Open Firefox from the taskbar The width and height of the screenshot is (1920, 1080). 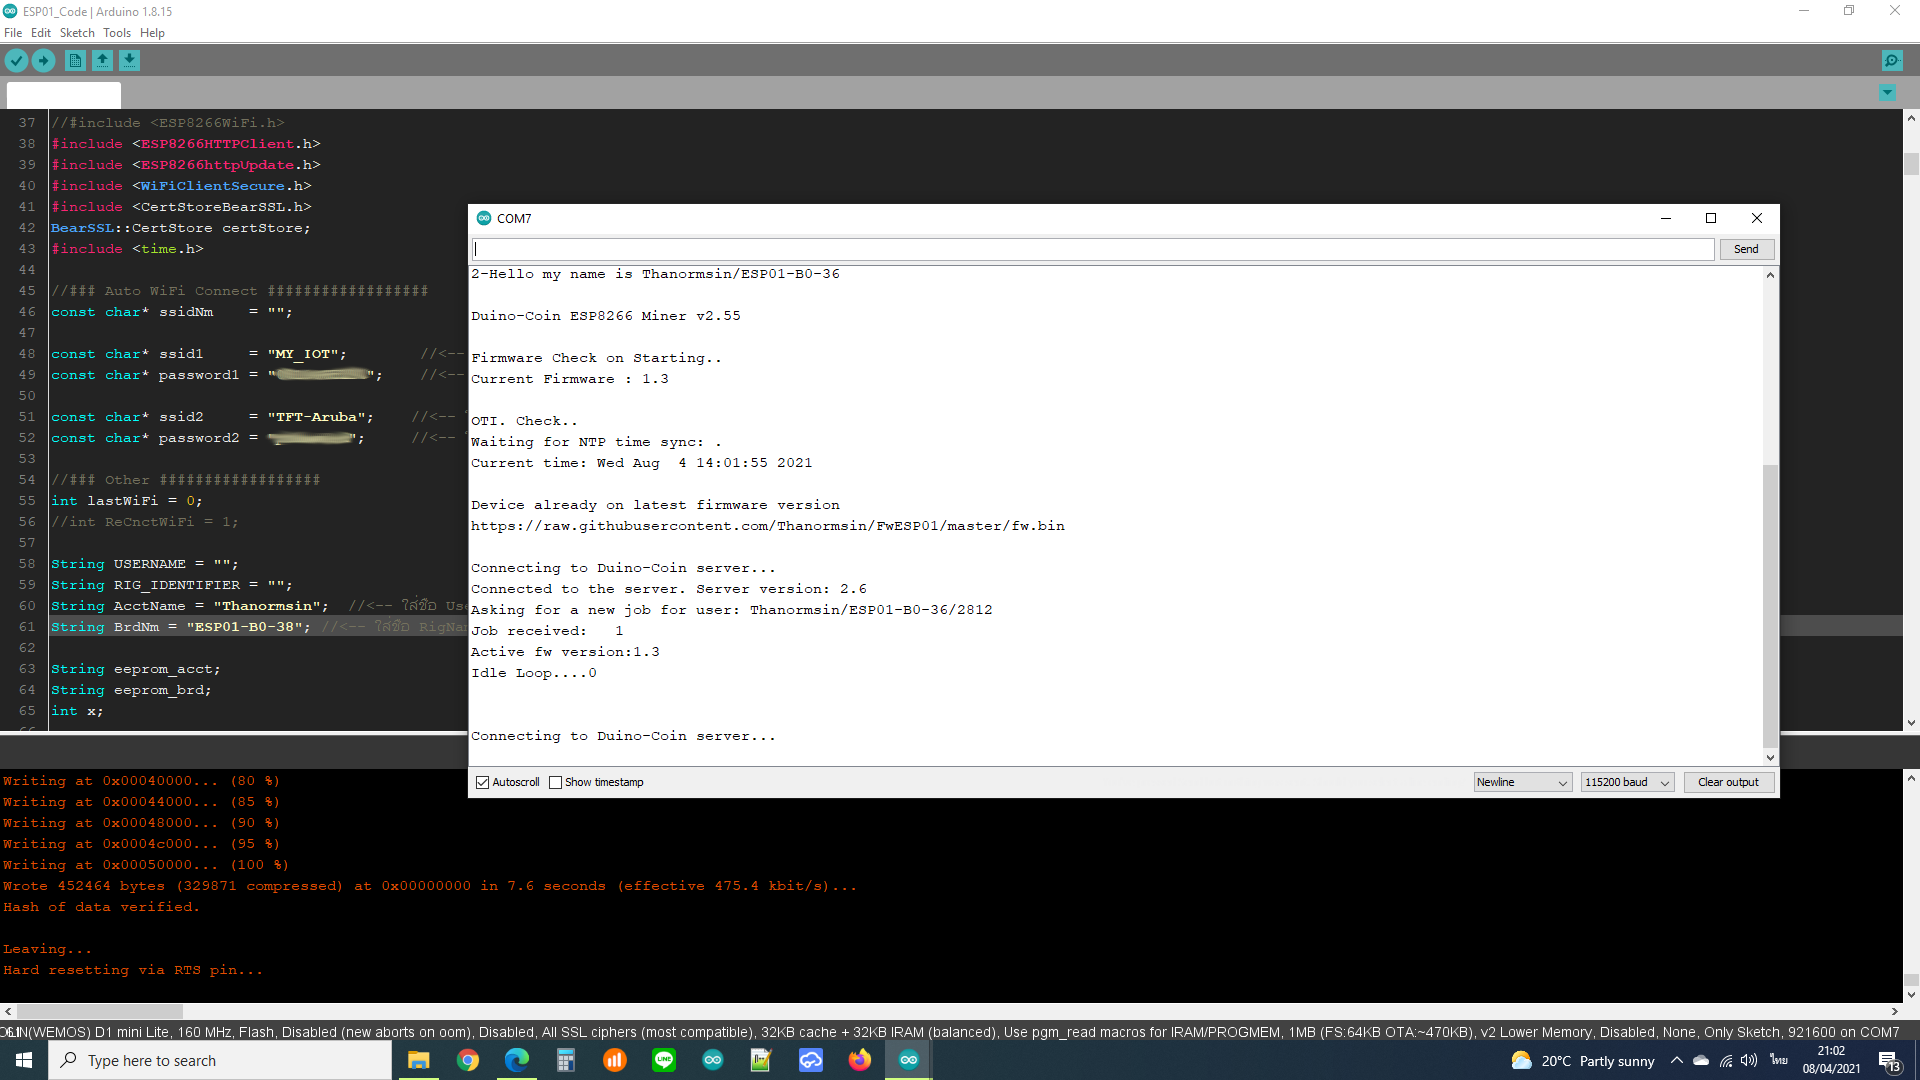tap(860, 1060)
